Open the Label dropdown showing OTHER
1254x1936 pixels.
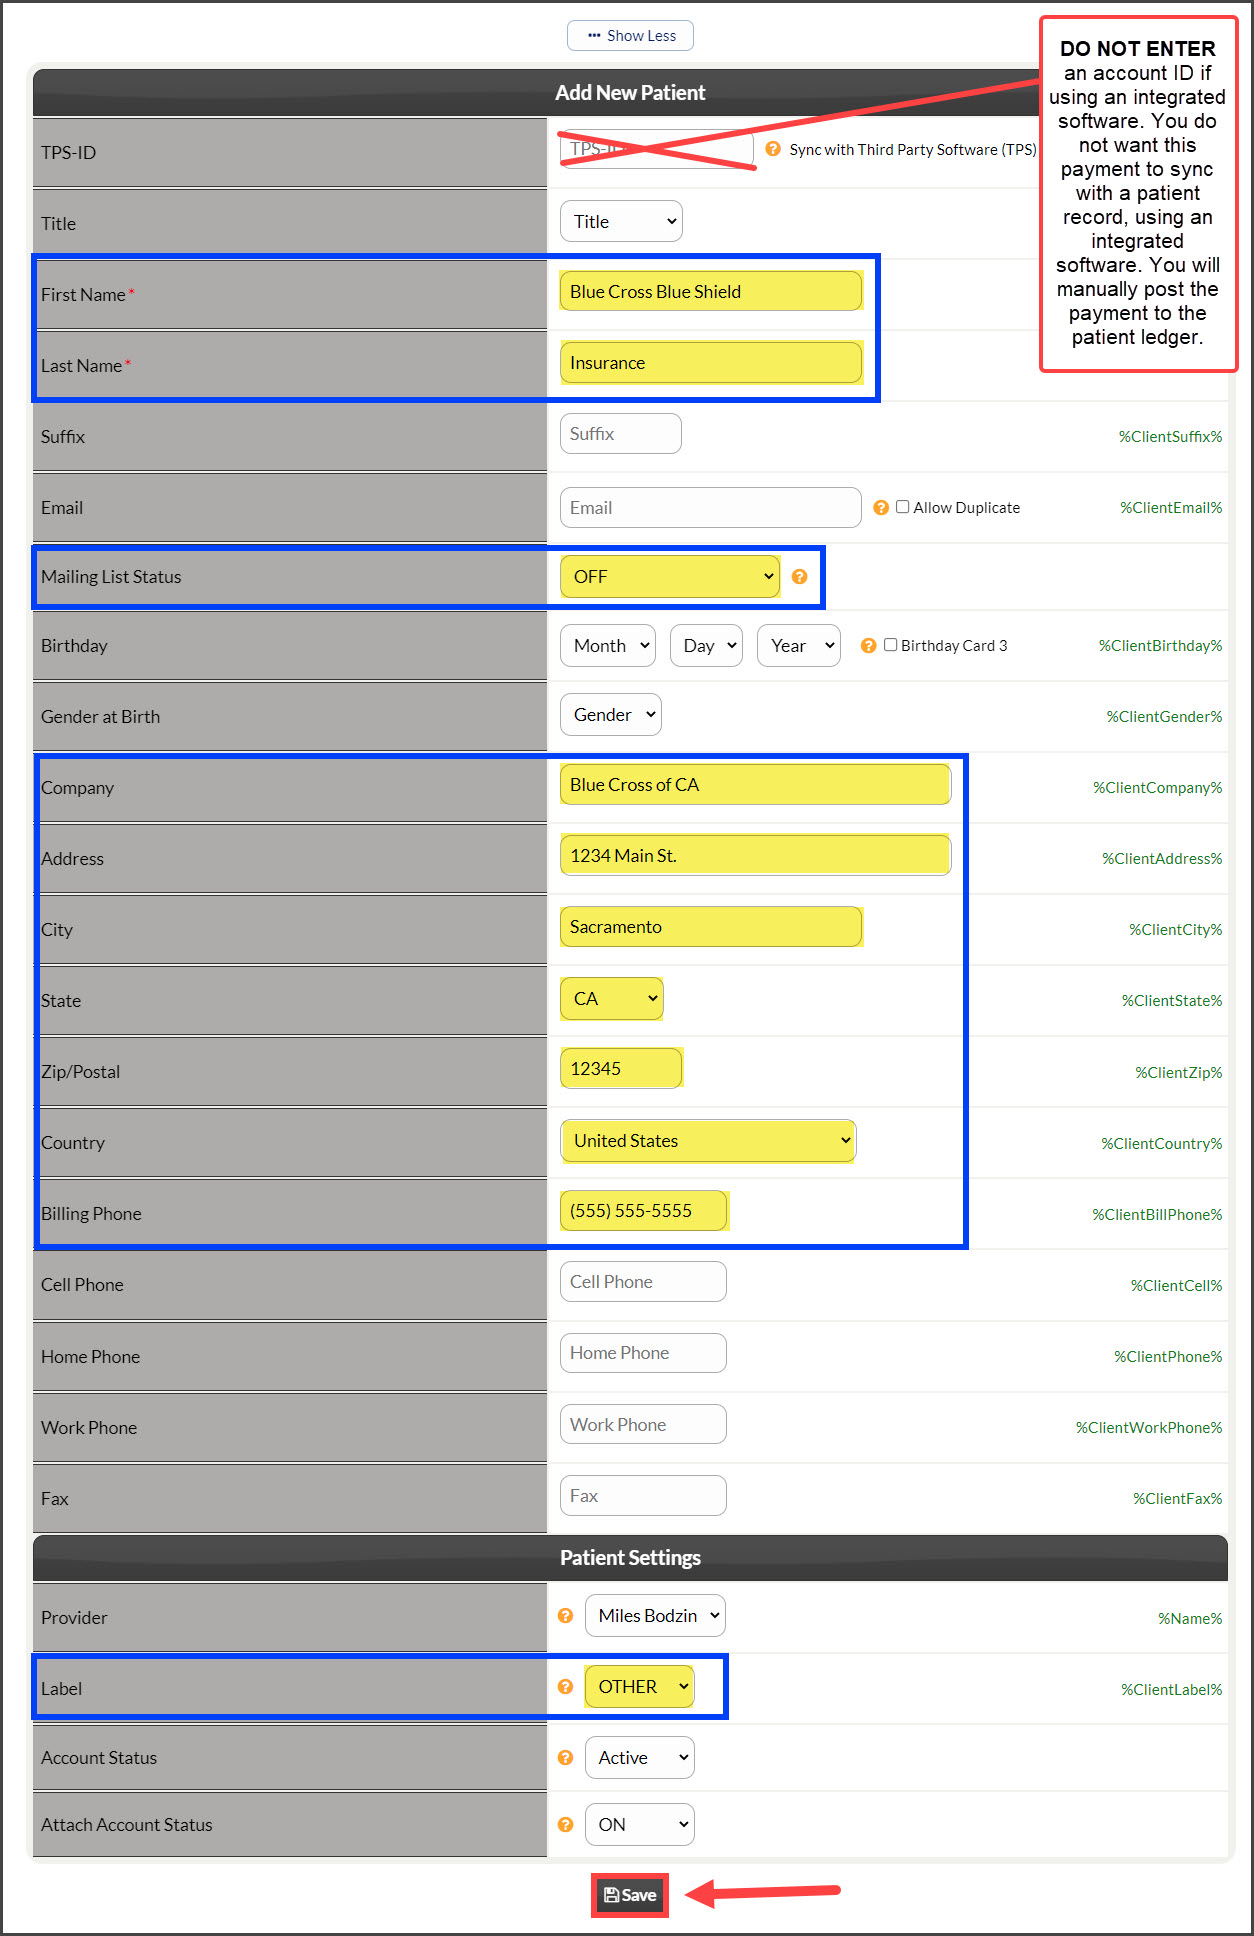[x=640, y=1687]
